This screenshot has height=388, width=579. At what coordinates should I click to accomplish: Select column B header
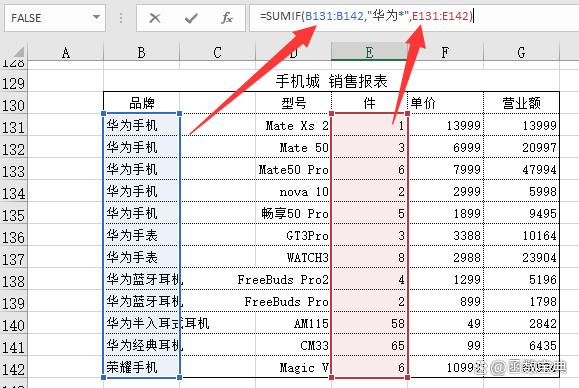141,52
